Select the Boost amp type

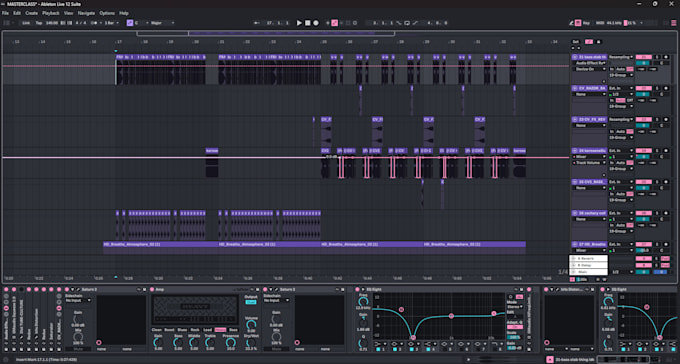tap(169, 330)
